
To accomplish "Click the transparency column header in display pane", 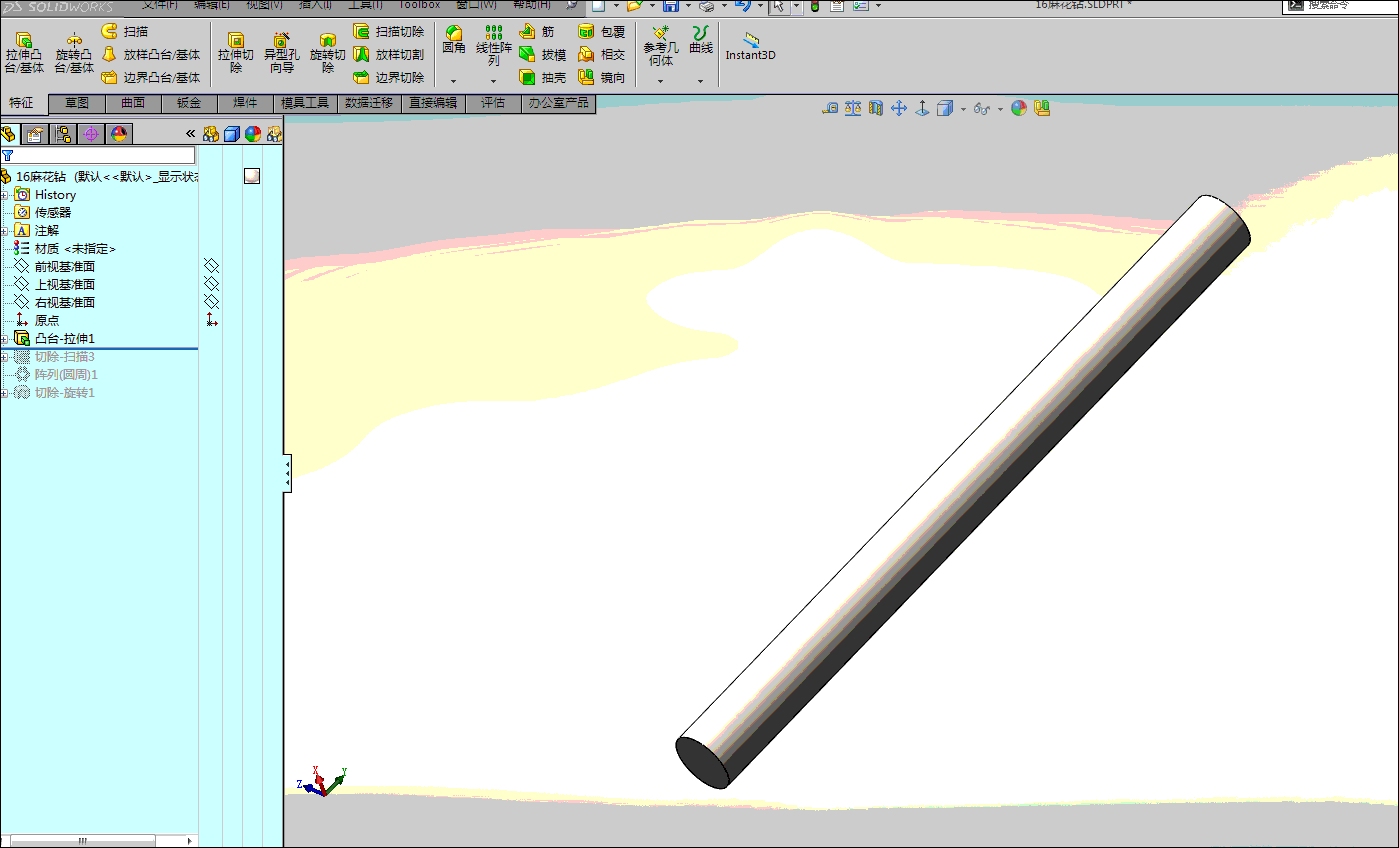I will click(x=274, y=134).
